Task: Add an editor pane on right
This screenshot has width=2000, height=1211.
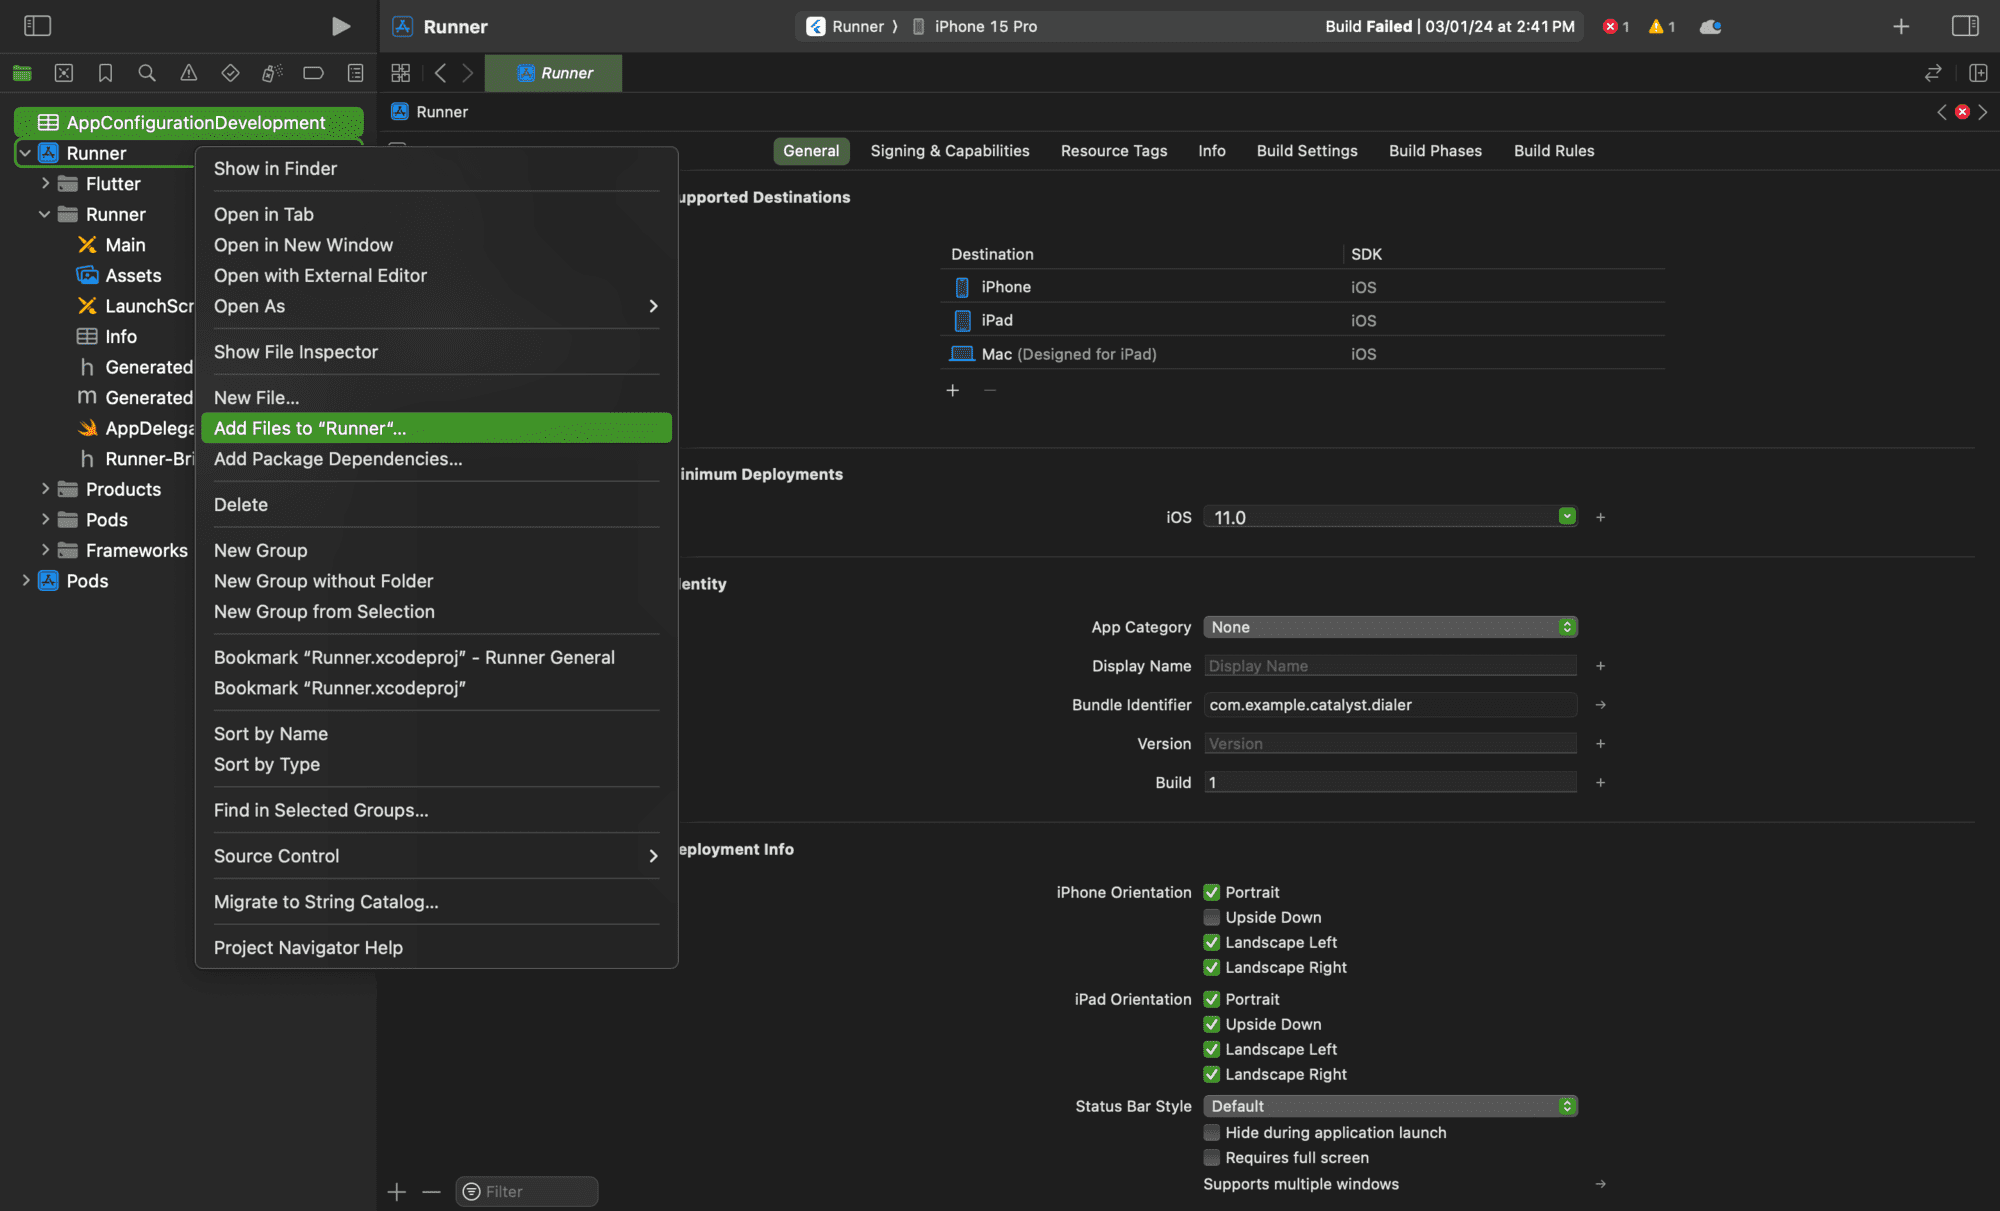Action: click(1978, 73)
